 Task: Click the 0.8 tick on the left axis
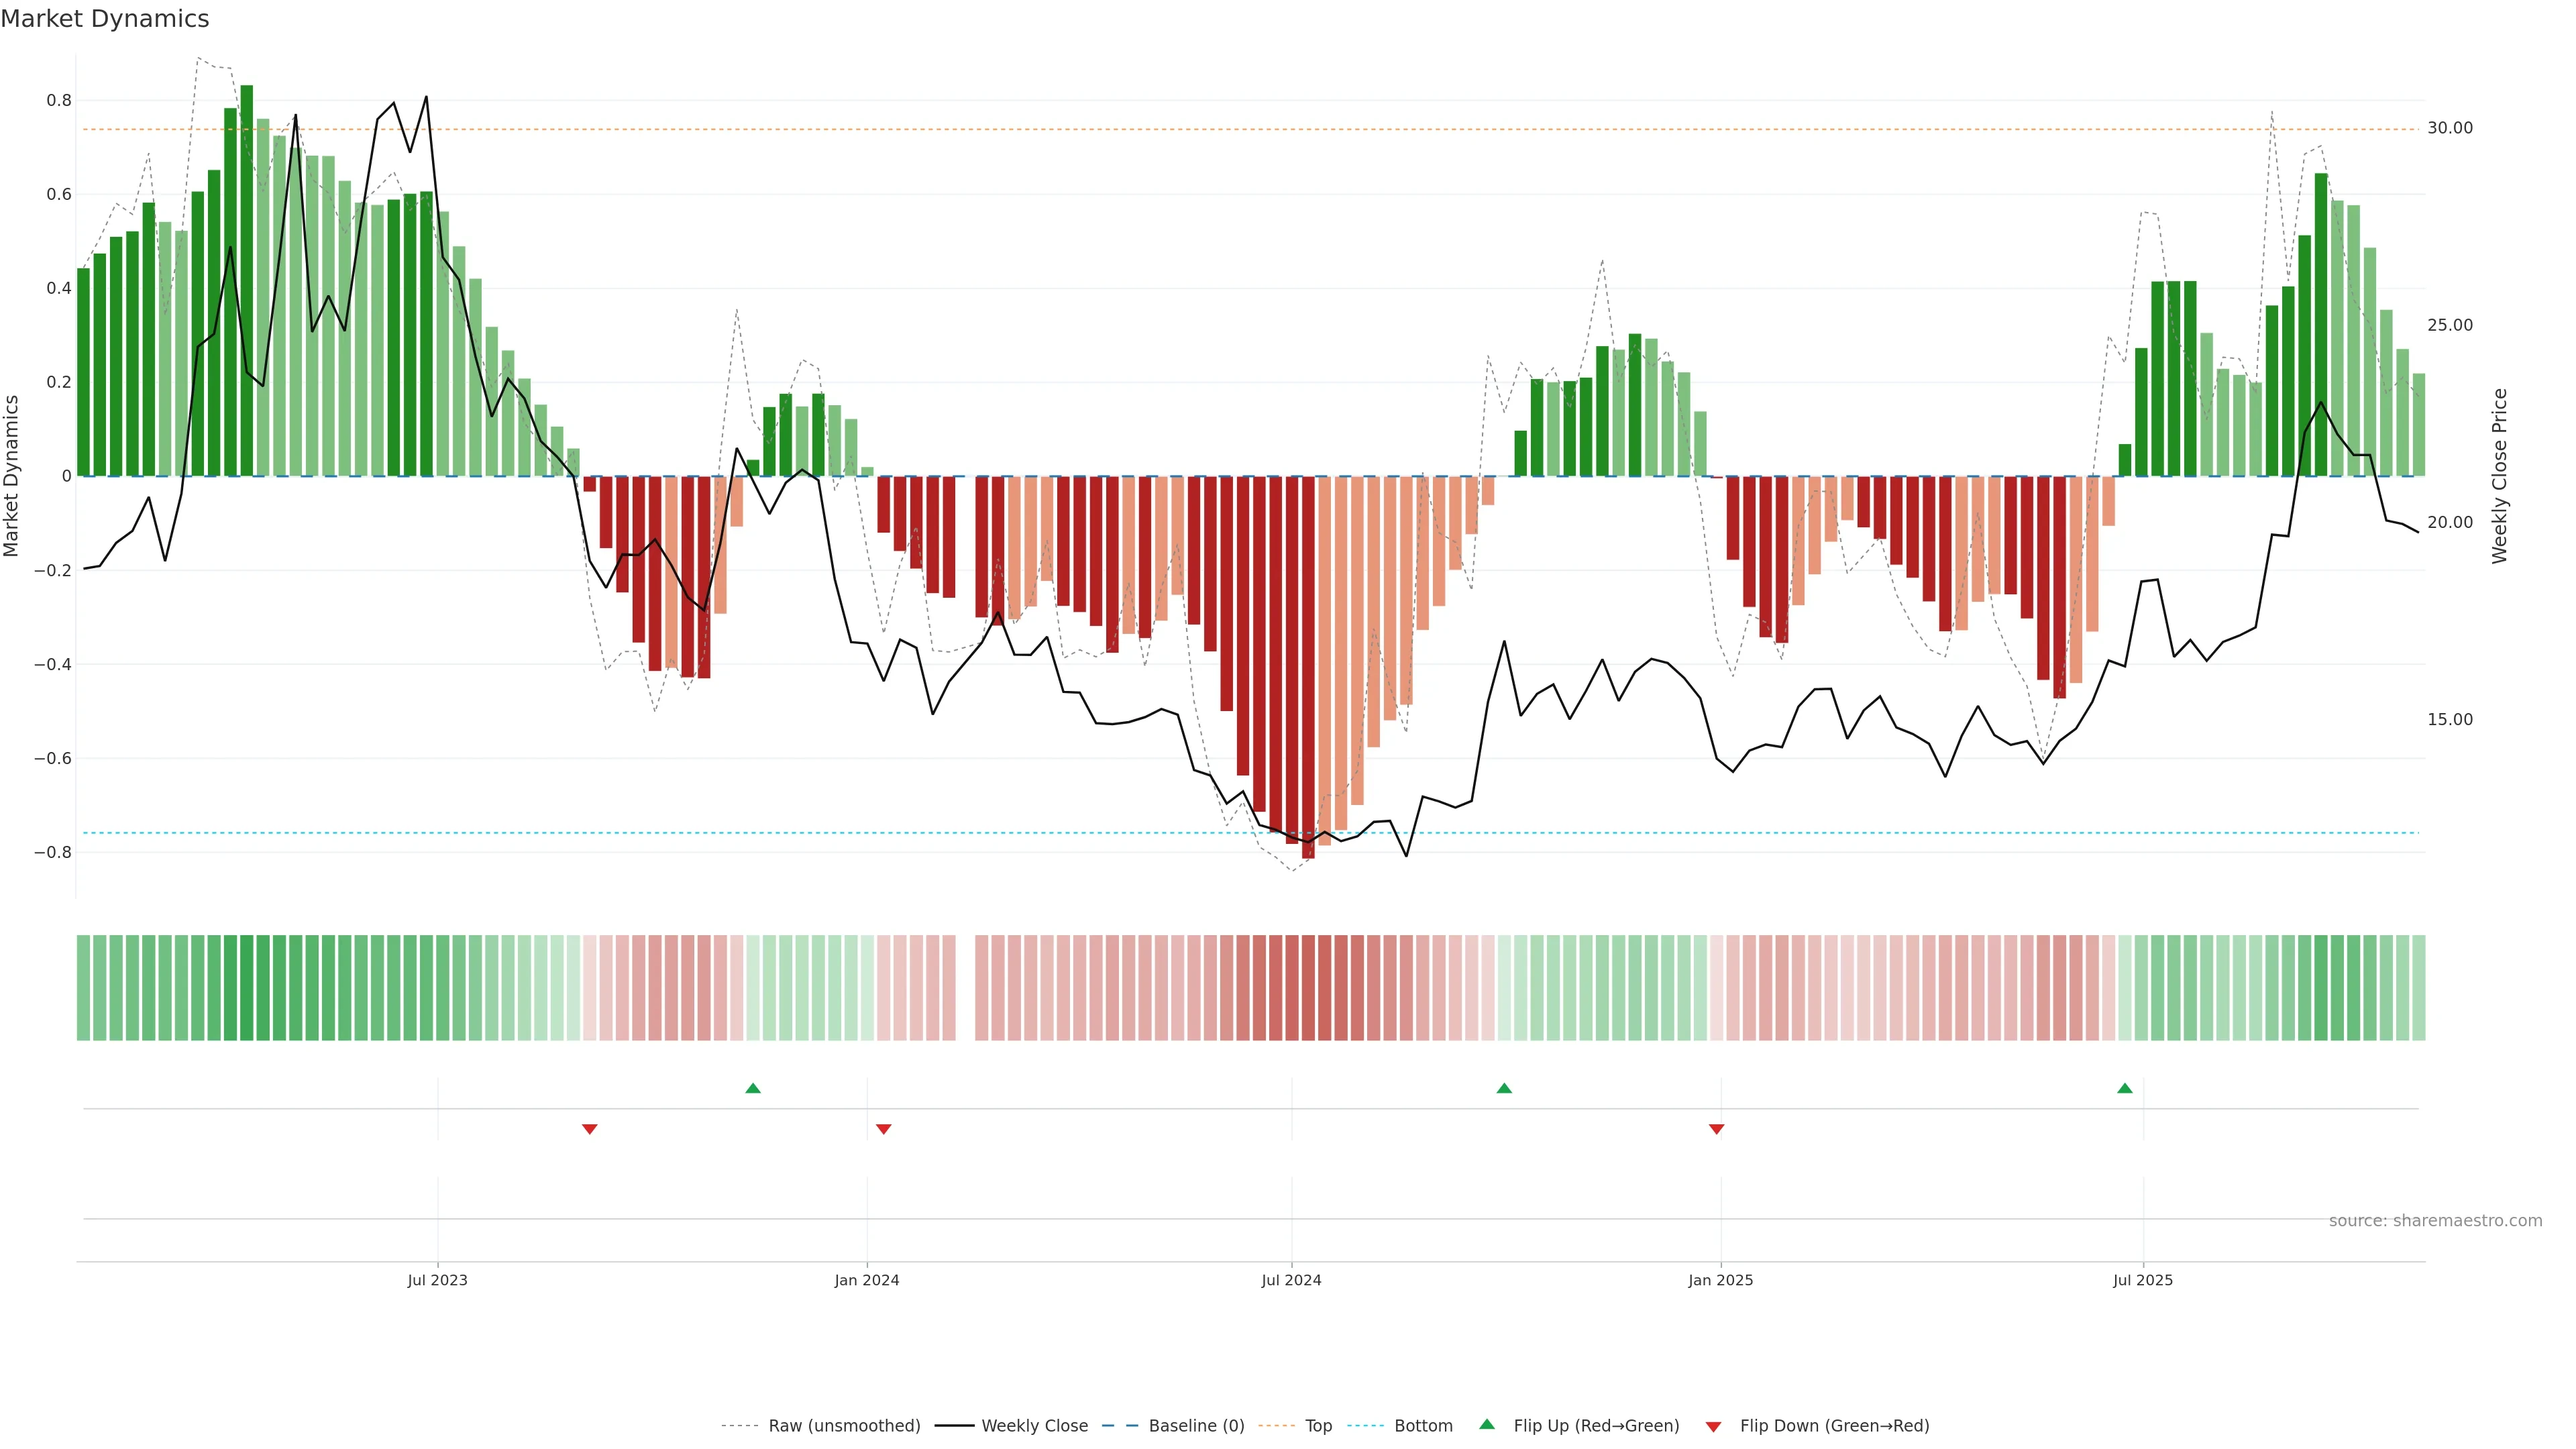(x=59, y=100)
